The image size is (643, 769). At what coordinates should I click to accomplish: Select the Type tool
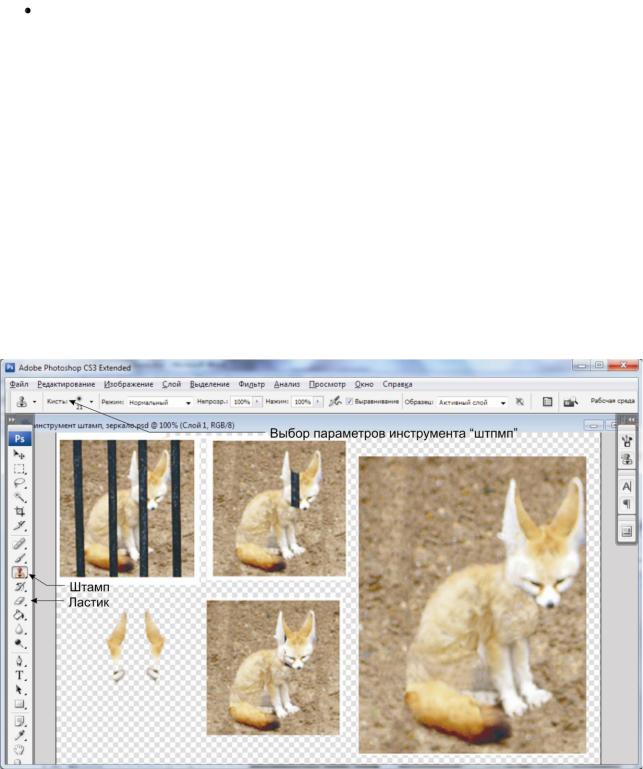[x=19, y=675]
